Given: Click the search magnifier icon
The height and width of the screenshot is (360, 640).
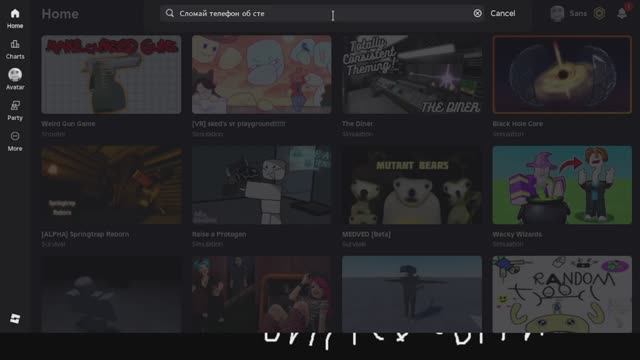Looking at the screenshot, I should [x=169, y=13].
